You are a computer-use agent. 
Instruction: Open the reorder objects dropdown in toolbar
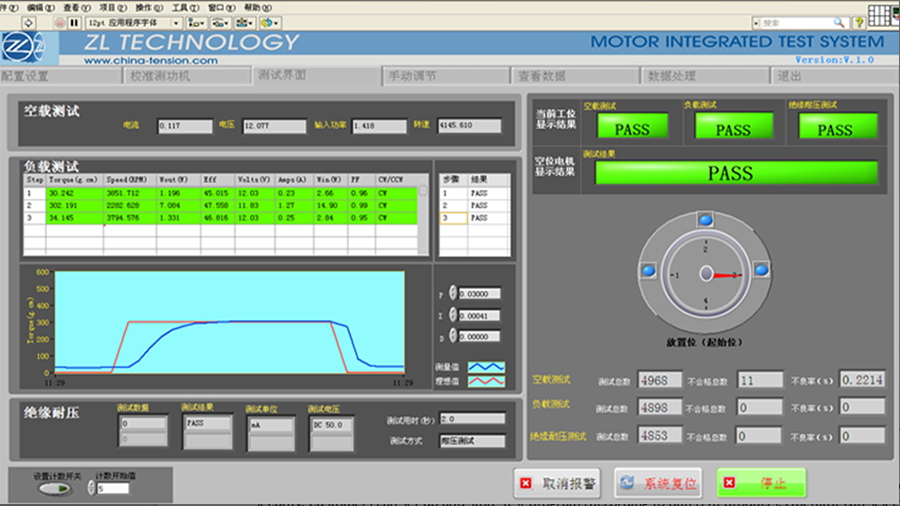pos(269,22)
